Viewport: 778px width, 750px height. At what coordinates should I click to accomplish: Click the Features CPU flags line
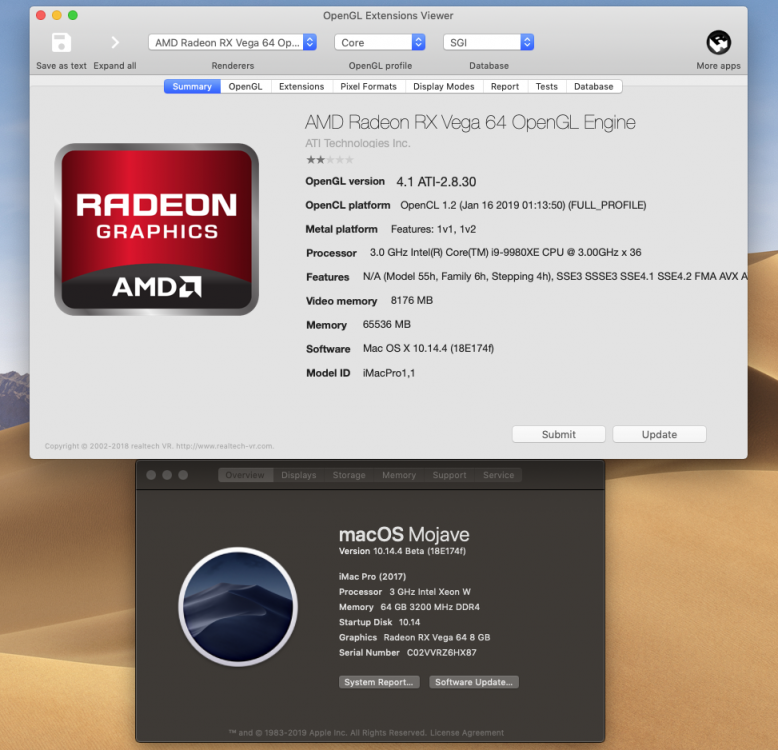tap(555, 276)
